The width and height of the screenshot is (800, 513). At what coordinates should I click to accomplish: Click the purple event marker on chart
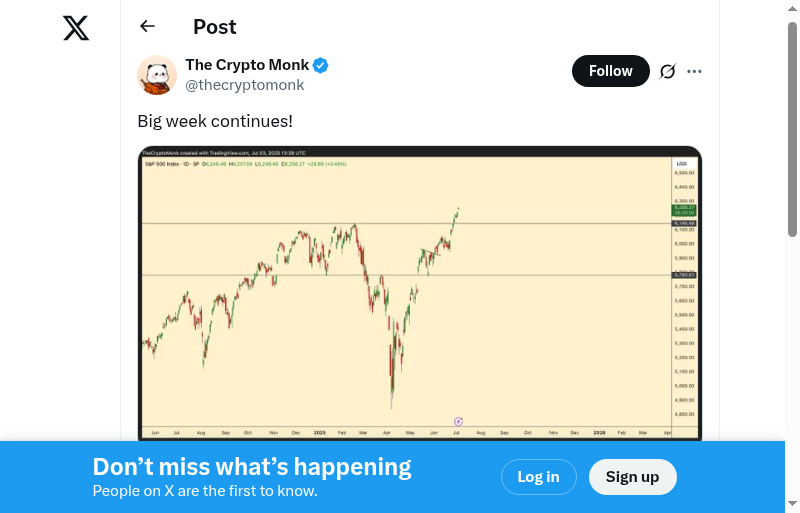point(458,421)
